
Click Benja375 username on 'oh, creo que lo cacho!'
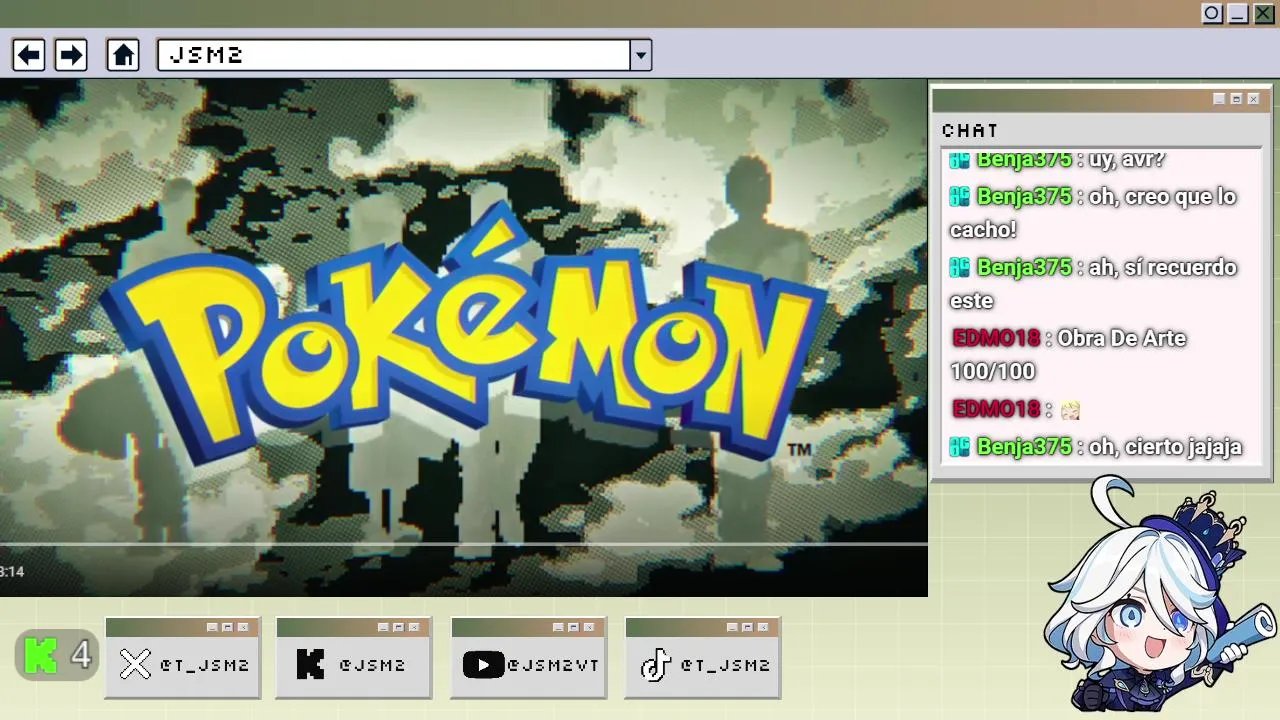pyautogui.click(x=1024, y=196)
